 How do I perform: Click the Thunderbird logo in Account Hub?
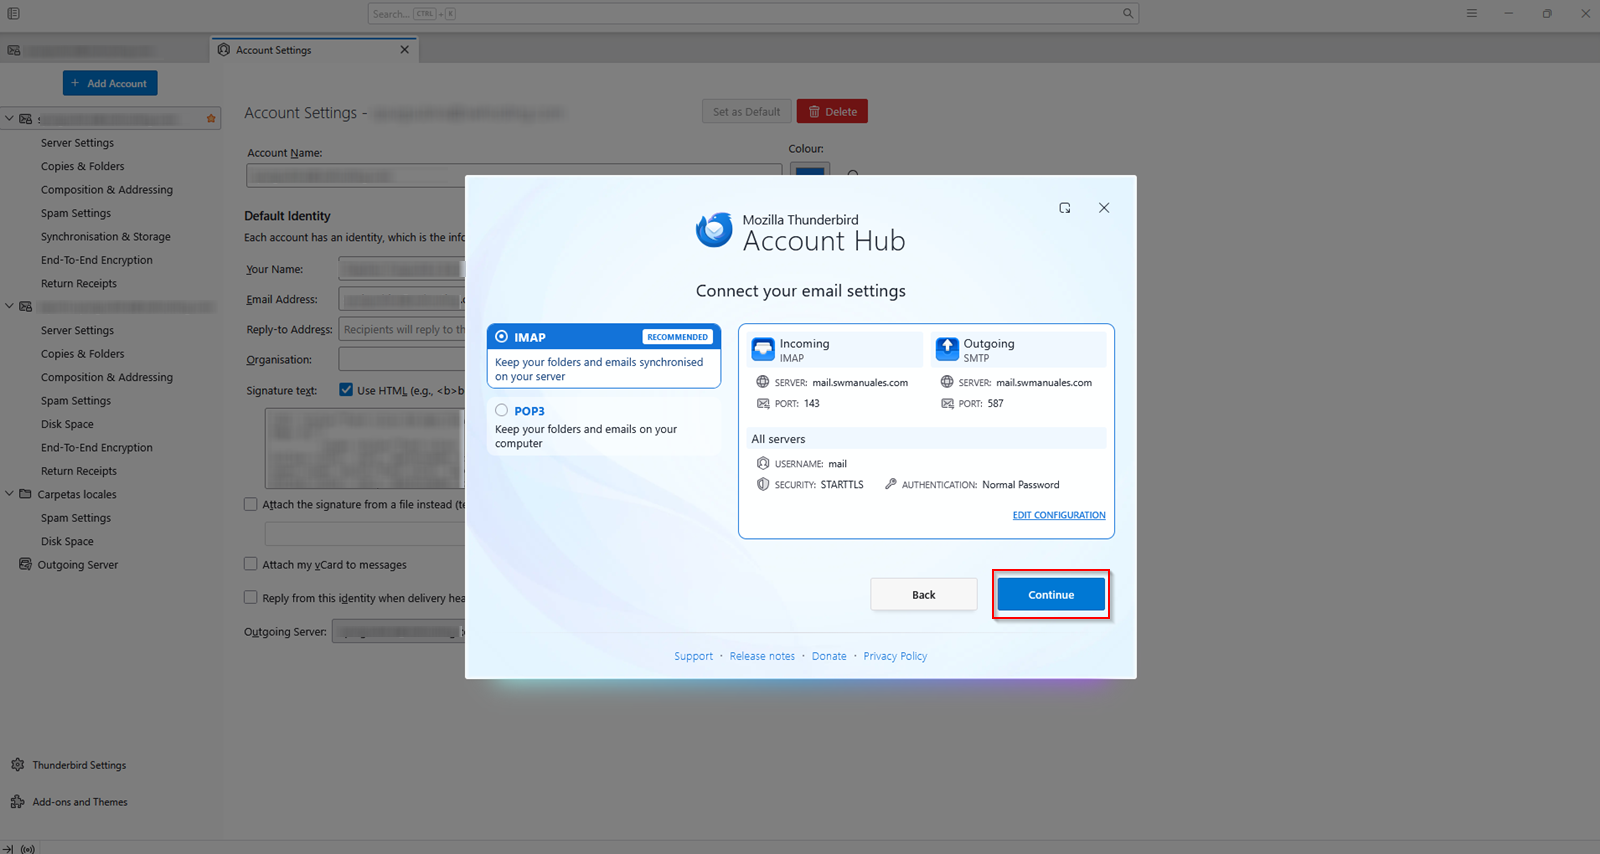(x=714, y=230)
